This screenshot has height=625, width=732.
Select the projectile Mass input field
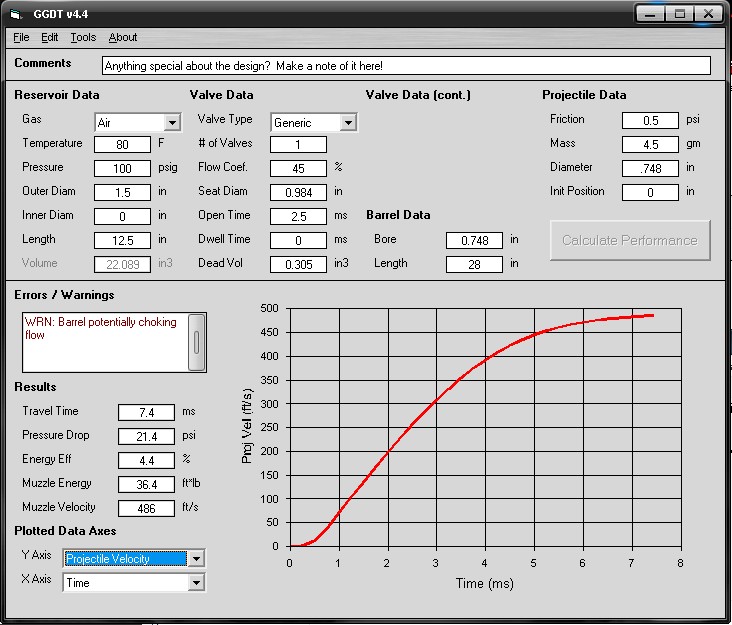coord(650,144)
